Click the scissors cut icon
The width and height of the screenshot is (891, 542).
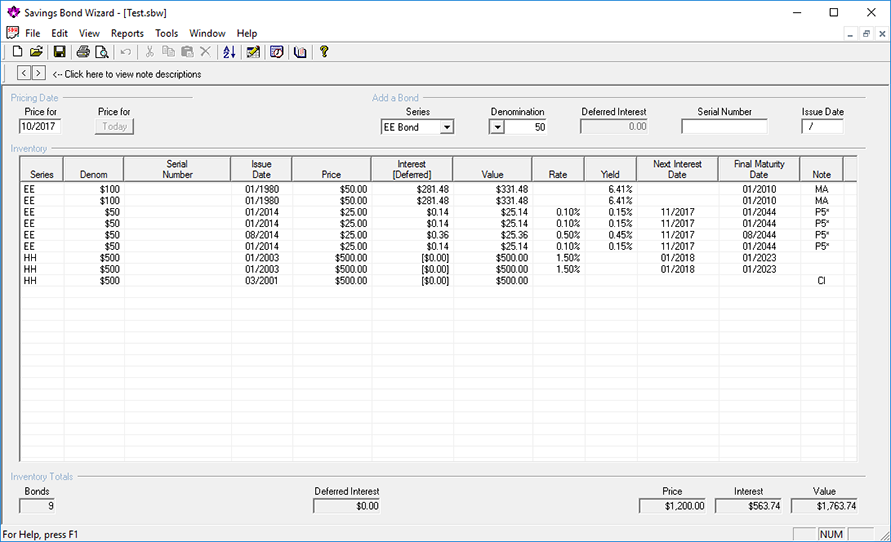click(149, 52)
